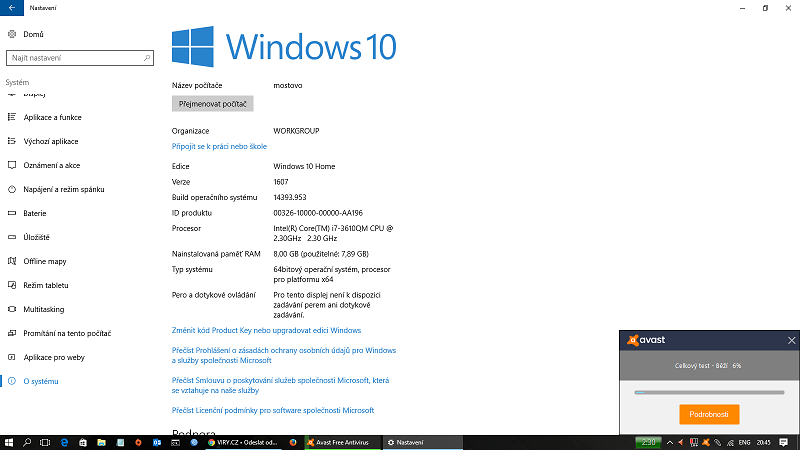Viewport: 800px width, 450px height.
Task: Expand hidden system tray icons
Action: (x=670, y=442)
